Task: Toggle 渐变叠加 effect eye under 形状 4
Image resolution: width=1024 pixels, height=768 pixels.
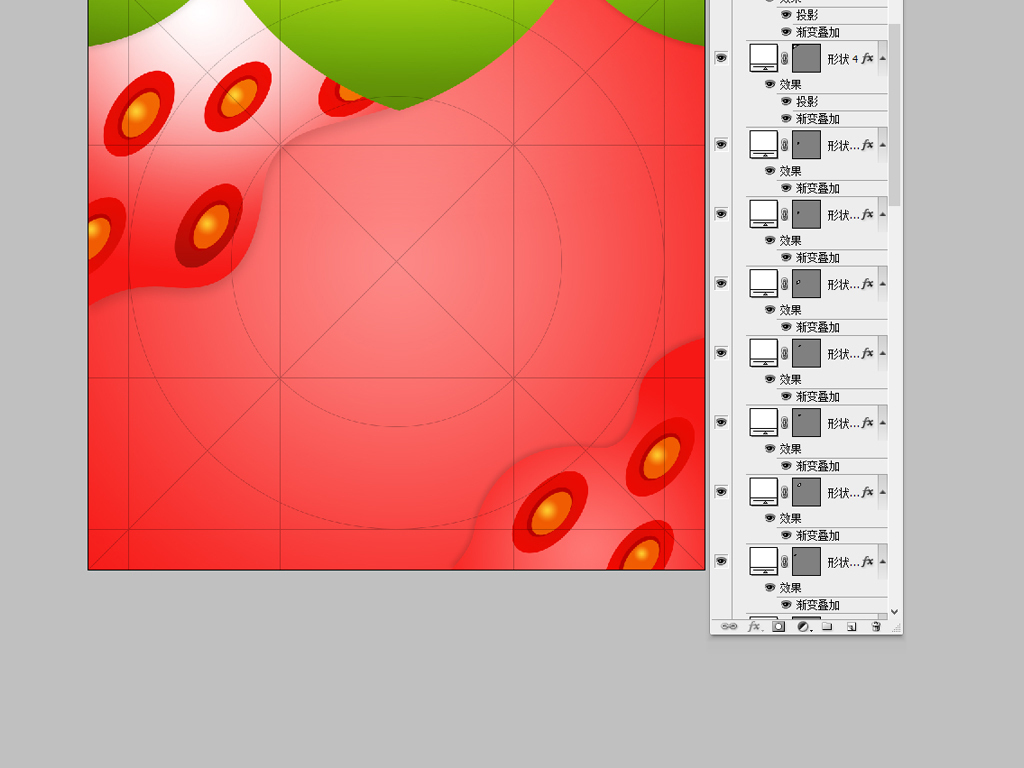Action: (786, 118)
